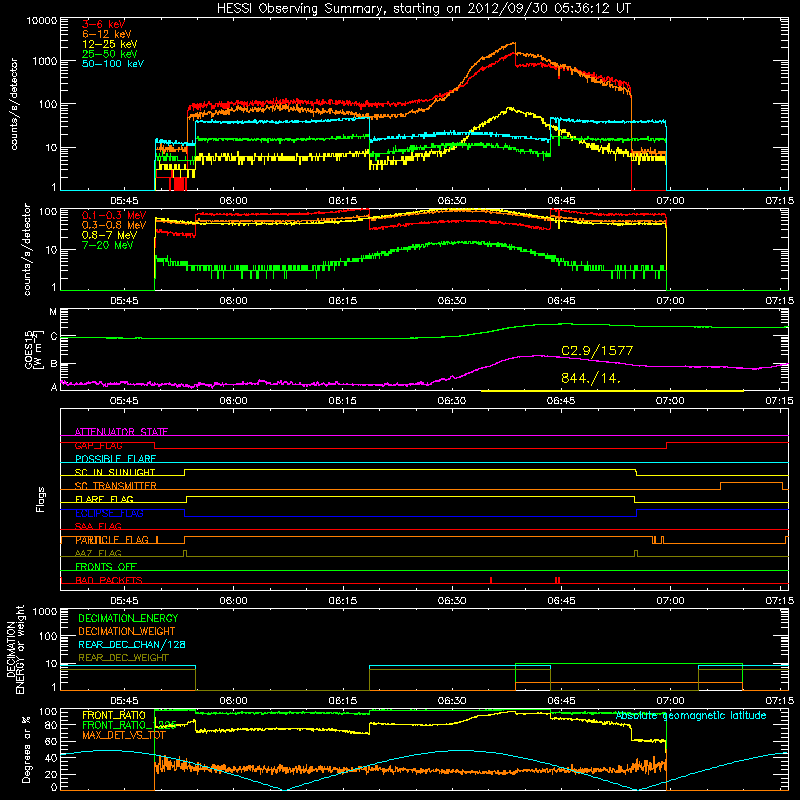The height and width of the screenshot is (800, 800).
Task: Select the FRONTS_OFF flag label
Action: point(106,567)
